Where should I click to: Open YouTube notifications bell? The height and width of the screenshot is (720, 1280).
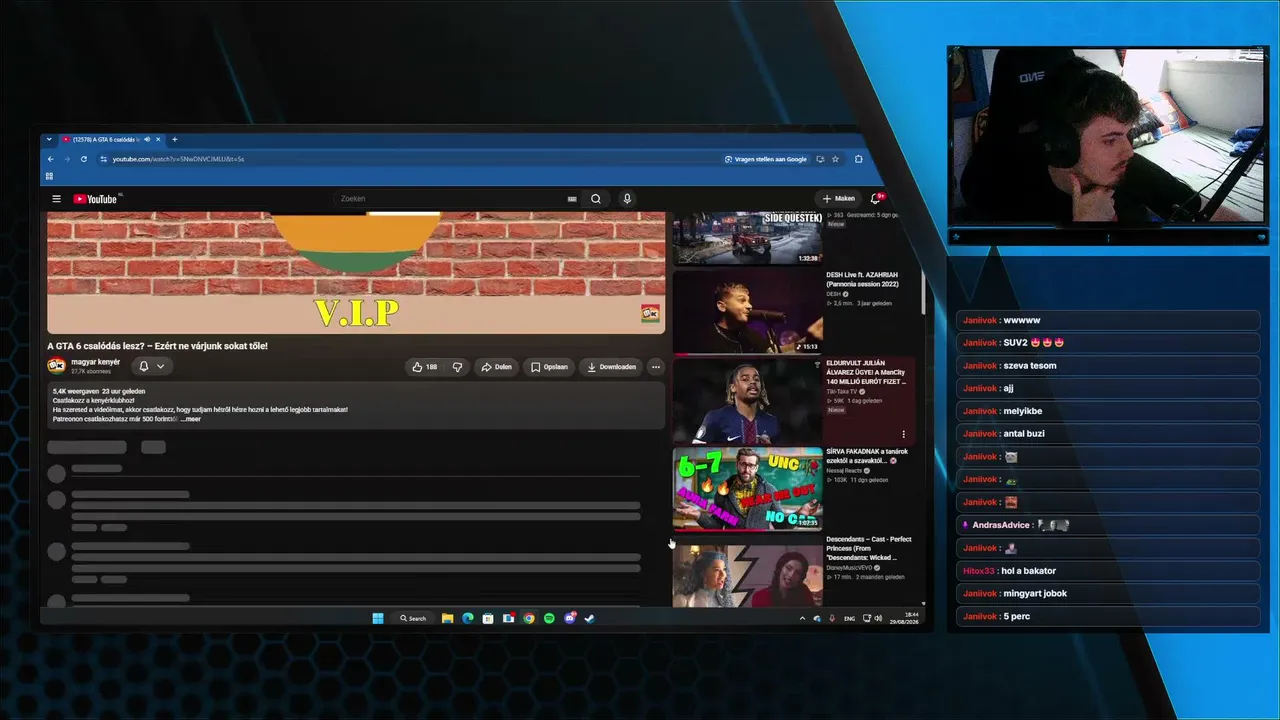(876, 199)
